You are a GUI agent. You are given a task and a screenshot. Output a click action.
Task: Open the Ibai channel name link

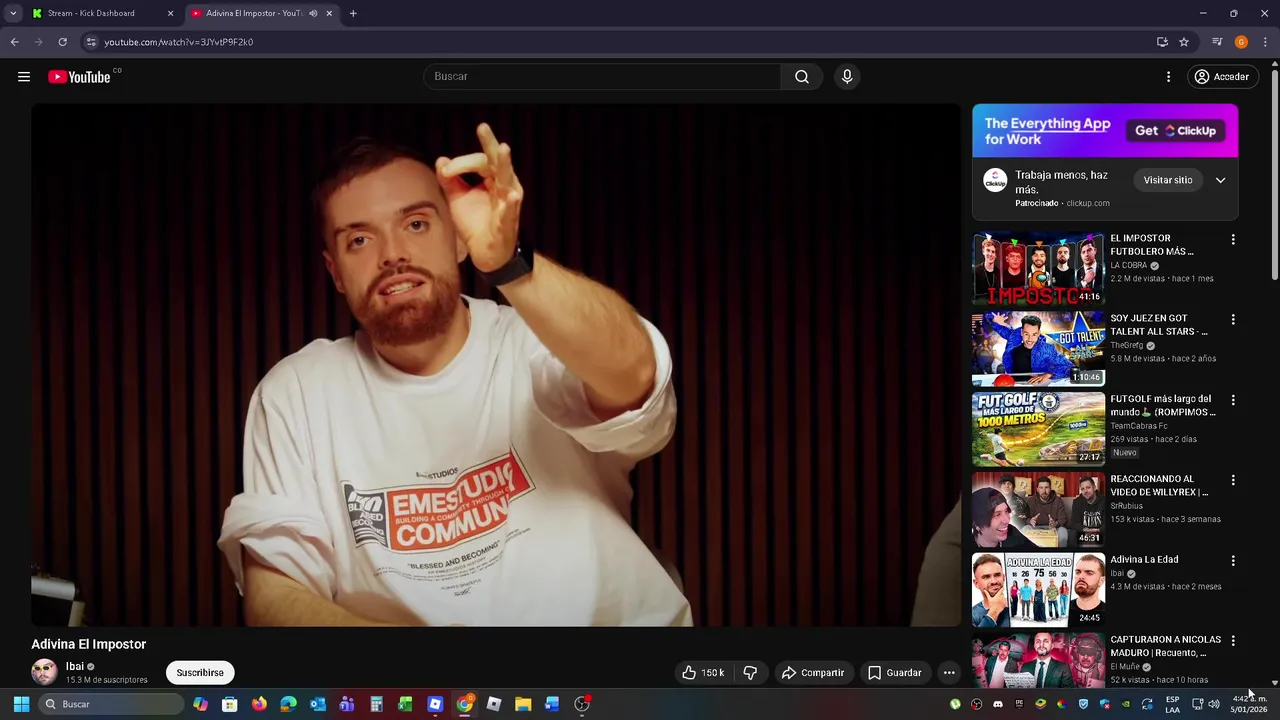tap(75, 666)
